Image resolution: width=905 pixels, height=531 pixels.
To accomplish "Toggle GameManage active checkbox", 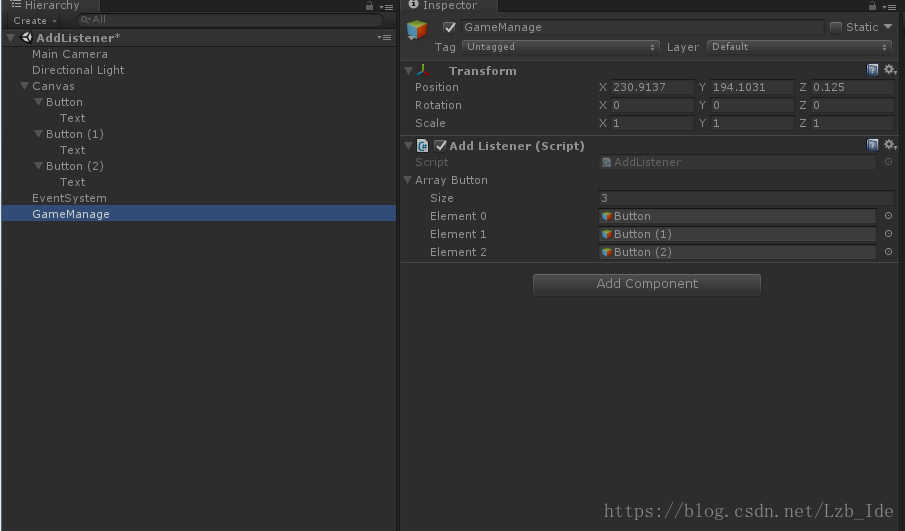I will (x=449, y=27).
